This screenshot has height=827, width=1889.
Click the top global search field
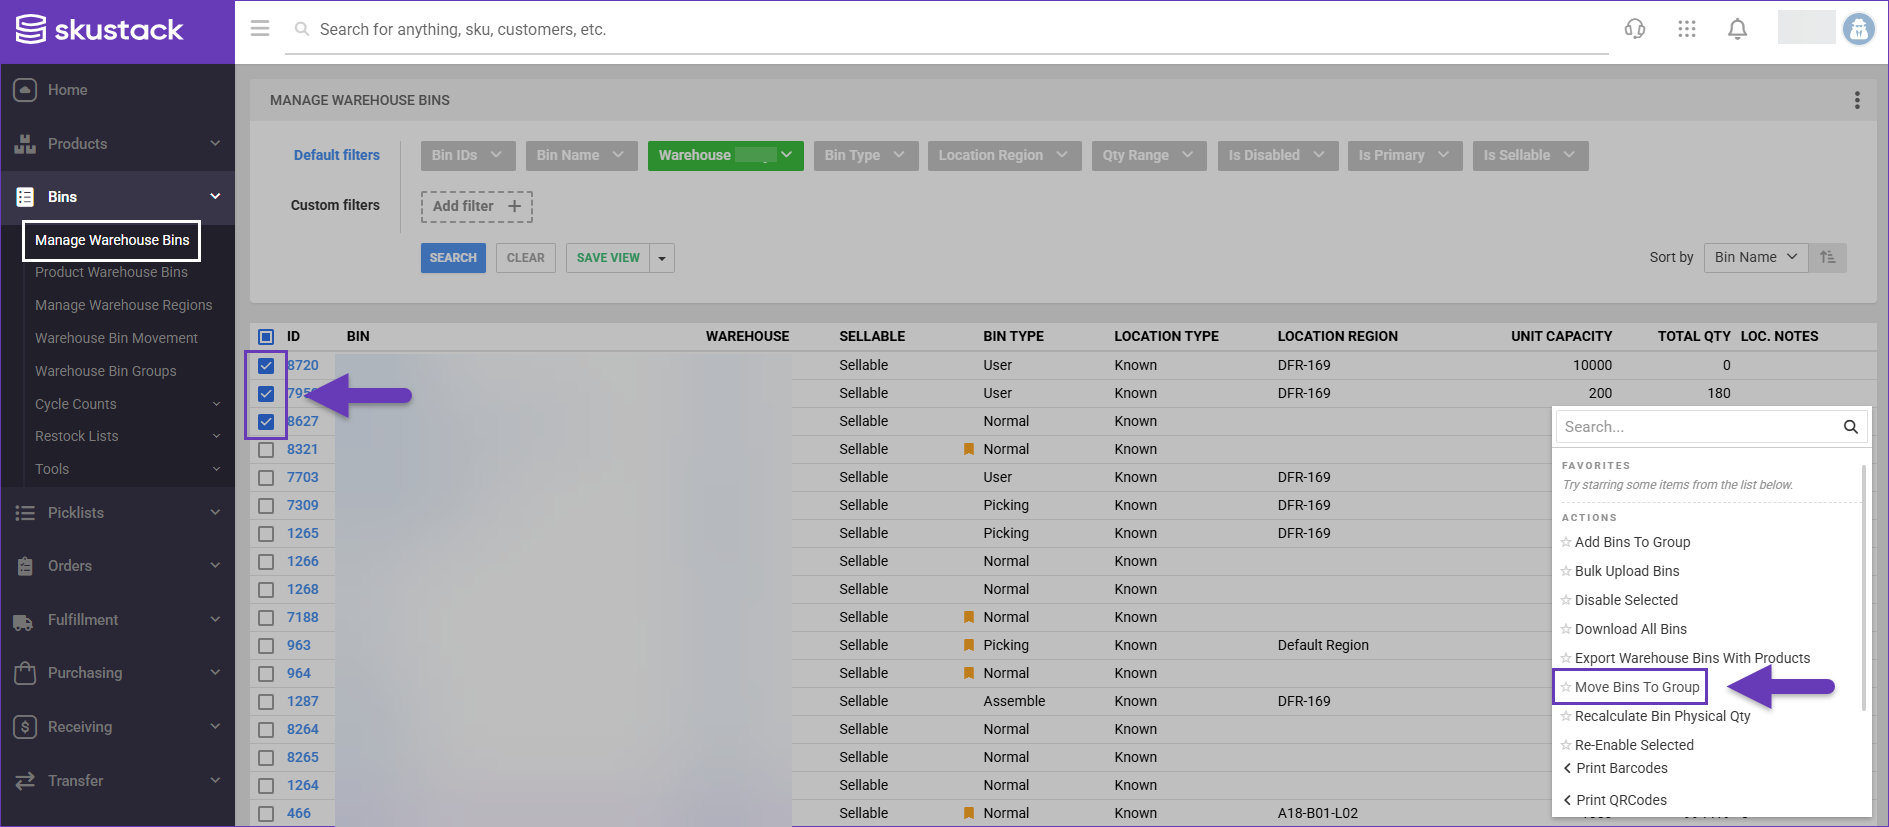coord(950,30)
